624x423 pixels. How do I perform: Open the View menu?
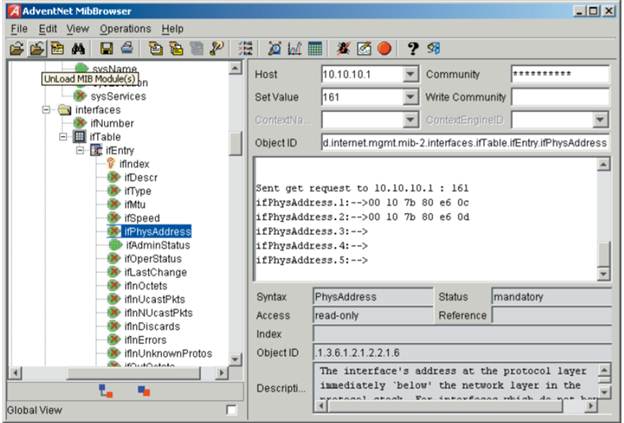click(x=77, y=29)
